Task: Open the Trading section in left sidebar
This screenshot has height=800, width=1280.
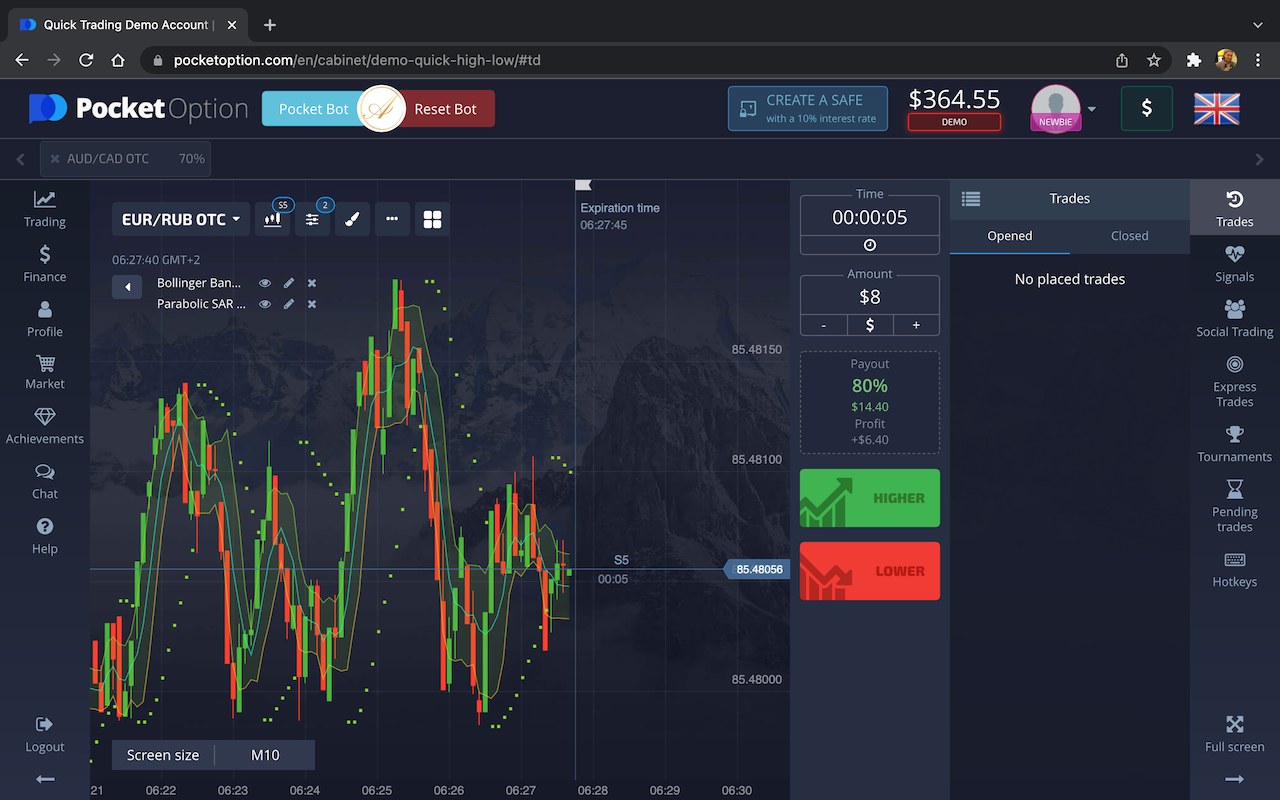Action: (x=44, y=208)
